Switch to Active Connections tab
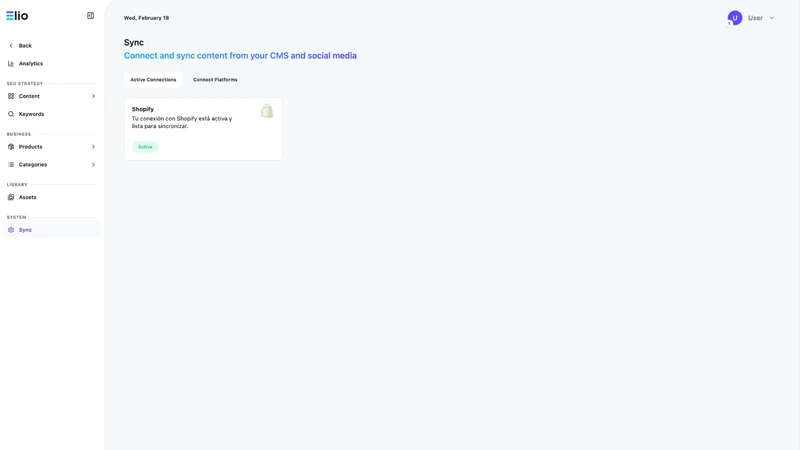 (x=153, y=80)
